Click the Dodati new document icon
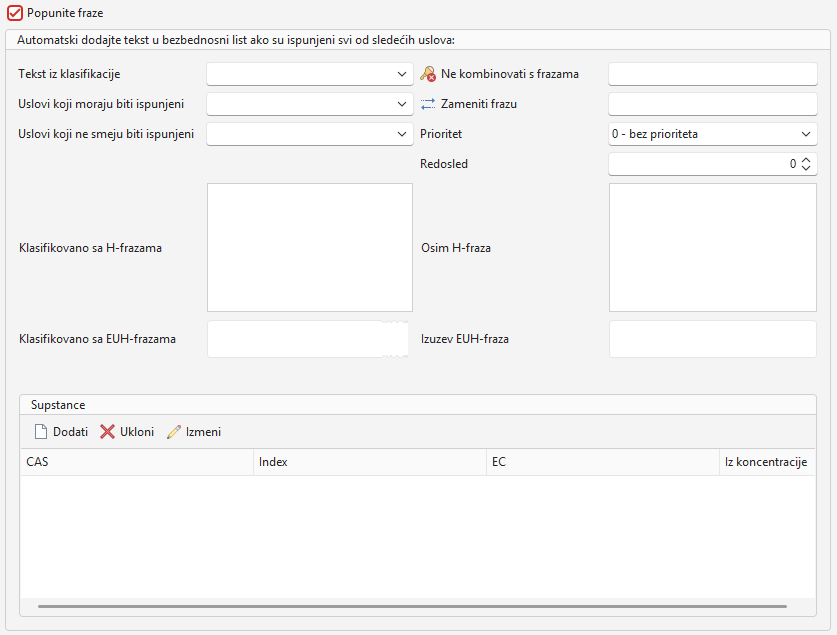837x635 pixels. click(41, 432)
